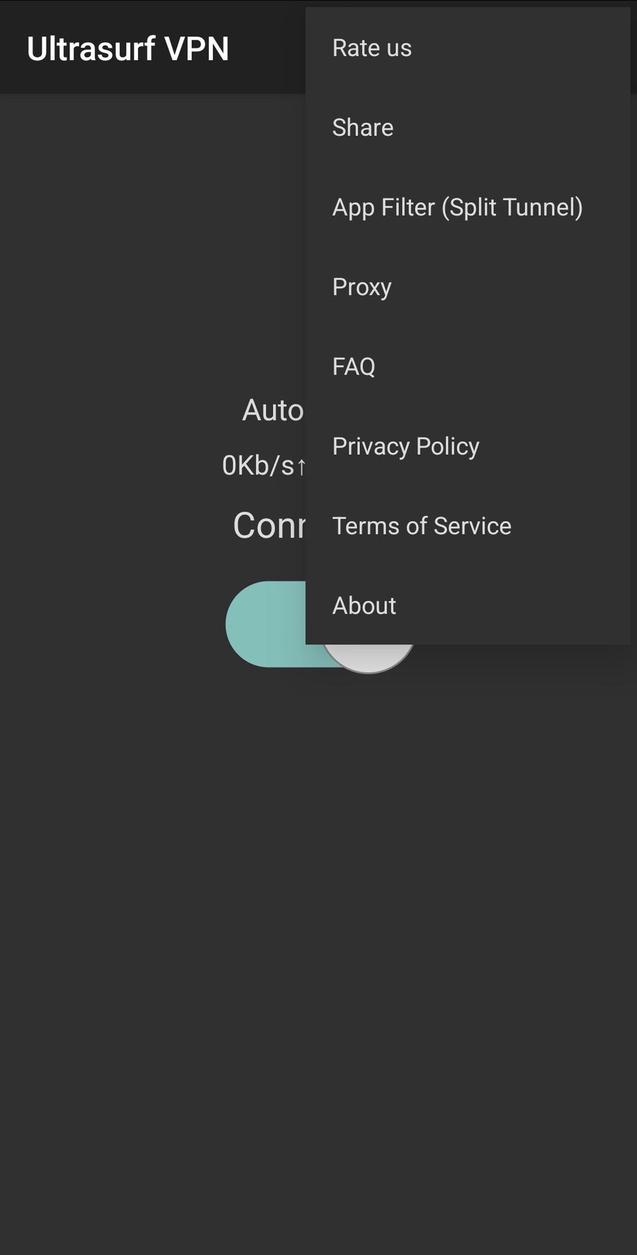The height and width of the screenshot is (1255, 637).
Task: Open the Rate us menu option
Action: [371, 47]
